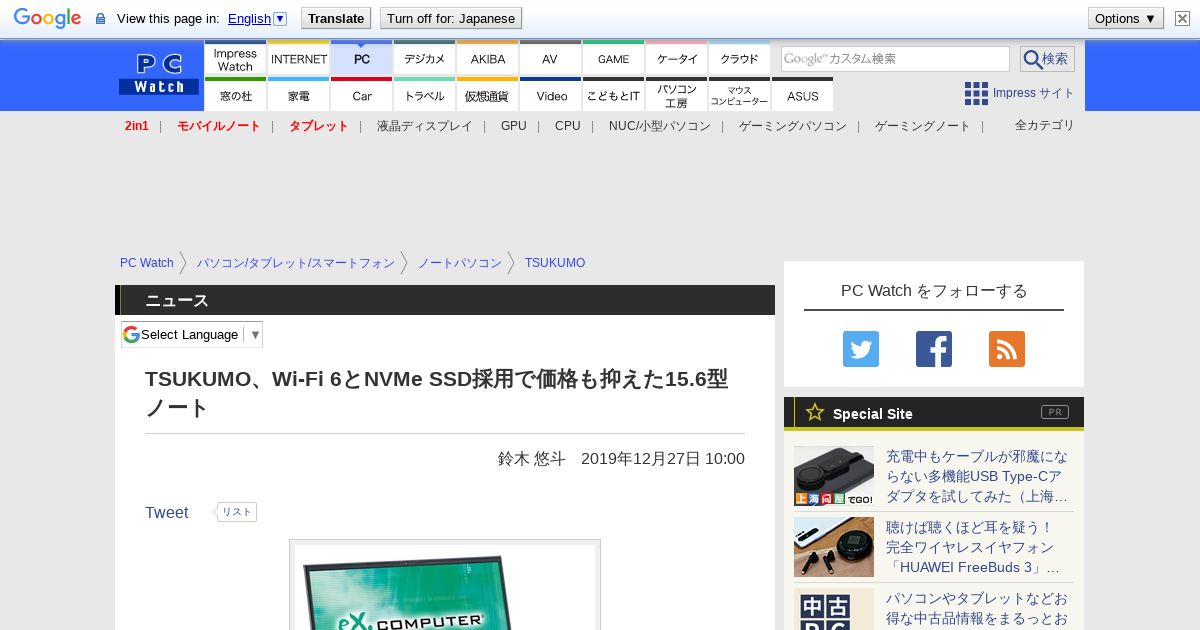Image resolution: width=1200 pixels, height=630 pixels.
Task: Click the PC Watch logo
Action: 159,74
